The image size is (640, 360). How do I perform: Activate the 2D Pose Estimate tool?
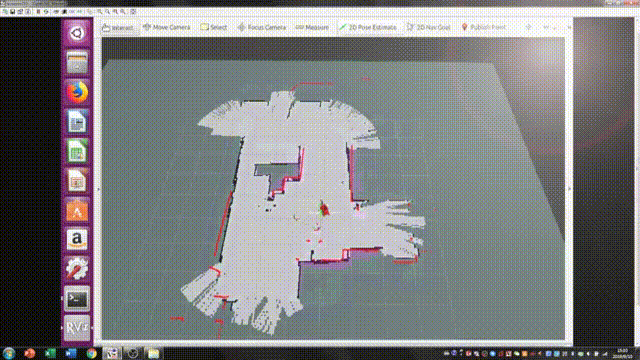[368, 27]
